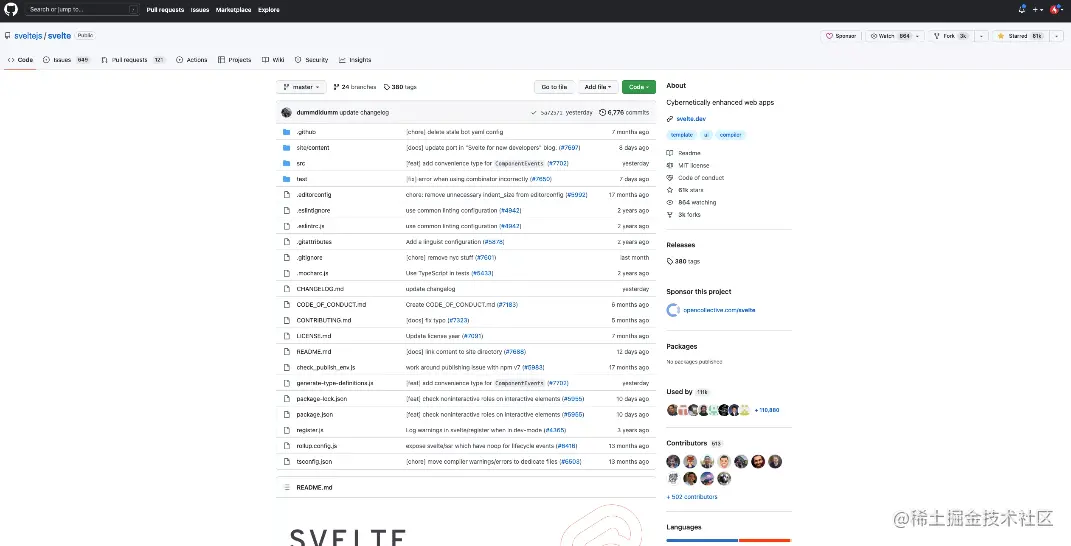Click the Watch button

889,36
